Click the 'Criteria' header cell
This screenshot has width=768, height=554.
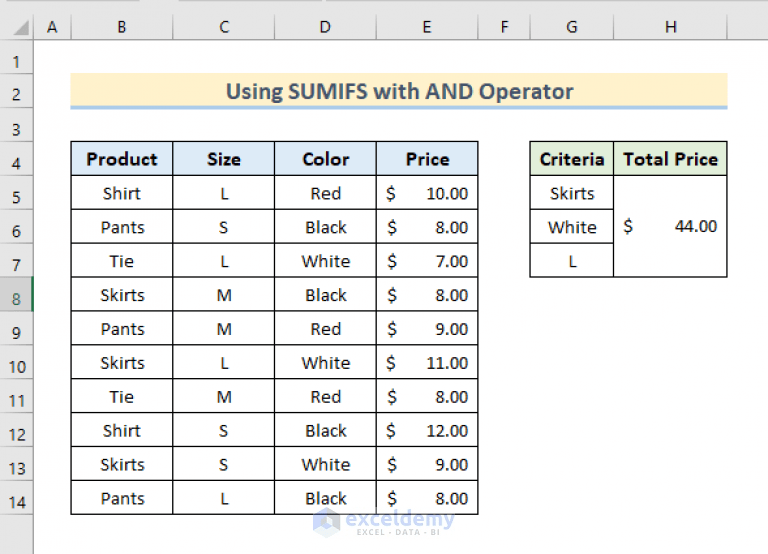[x=572, y=159]
